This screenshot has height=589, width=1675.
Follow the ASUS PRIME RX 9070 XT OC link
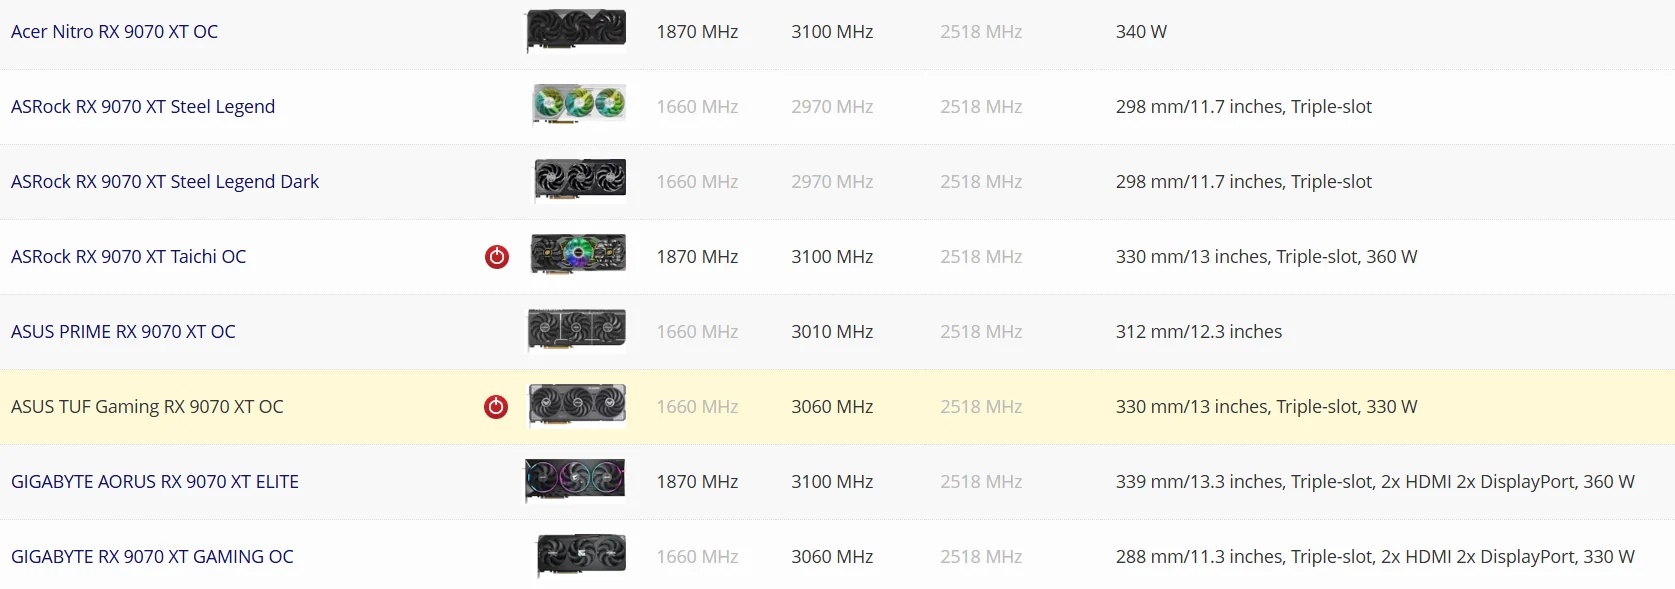click(123, 332)
